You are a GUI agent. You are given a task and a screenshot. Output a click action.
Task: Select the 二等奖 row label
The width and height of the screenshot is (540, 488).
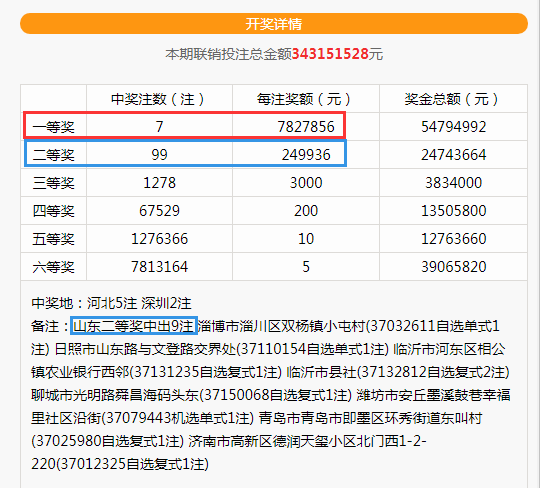53,155
